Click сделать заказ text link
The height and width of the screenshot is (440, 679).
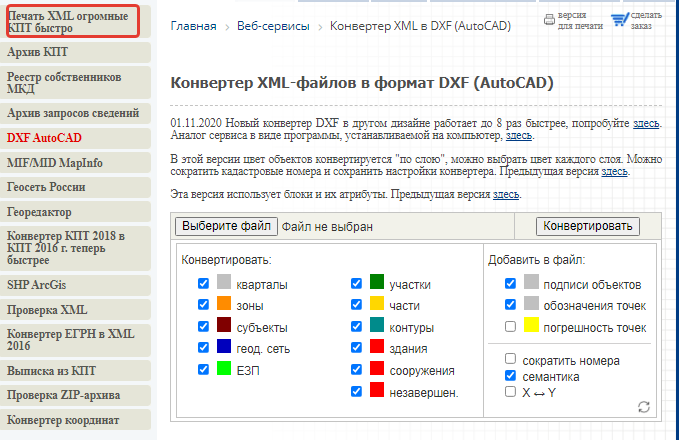[646, 20]
